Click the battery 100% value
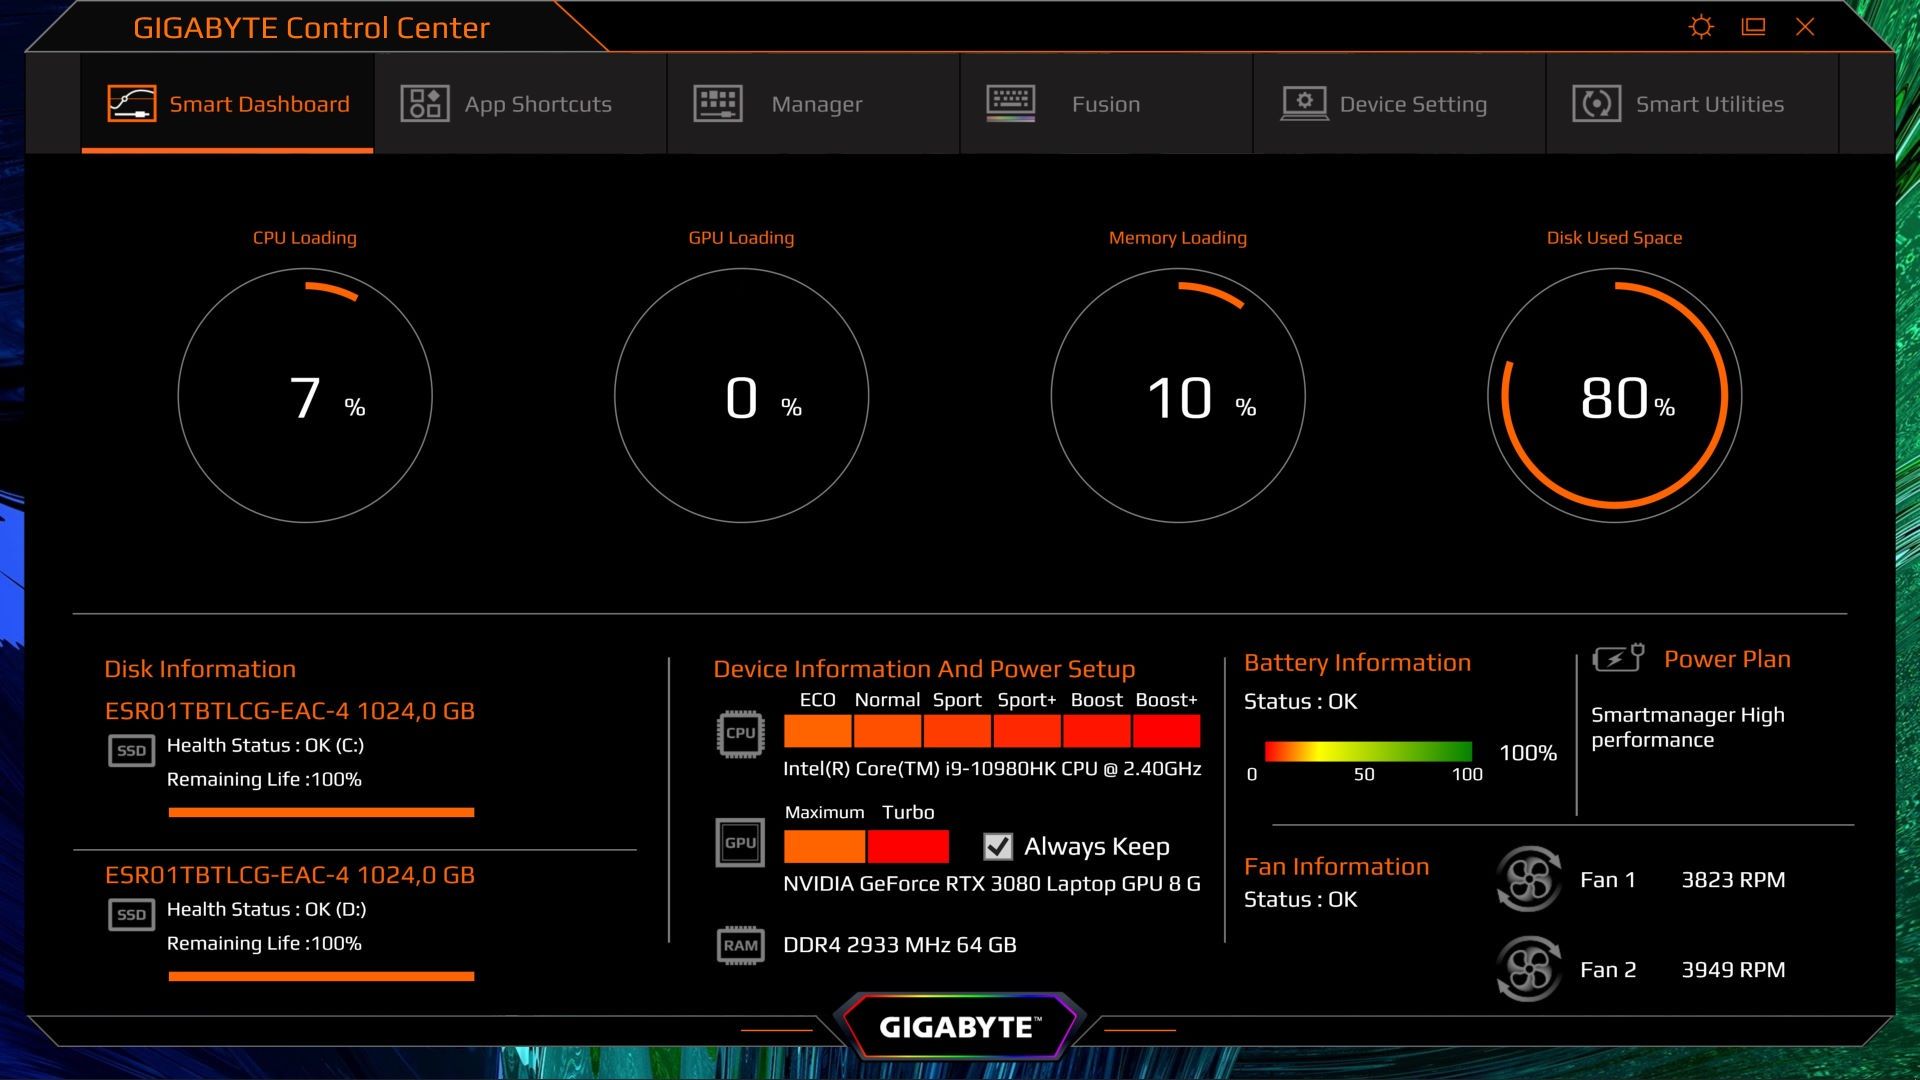This screenshot has height=1080, width=1920. [x=1528, y=753]
